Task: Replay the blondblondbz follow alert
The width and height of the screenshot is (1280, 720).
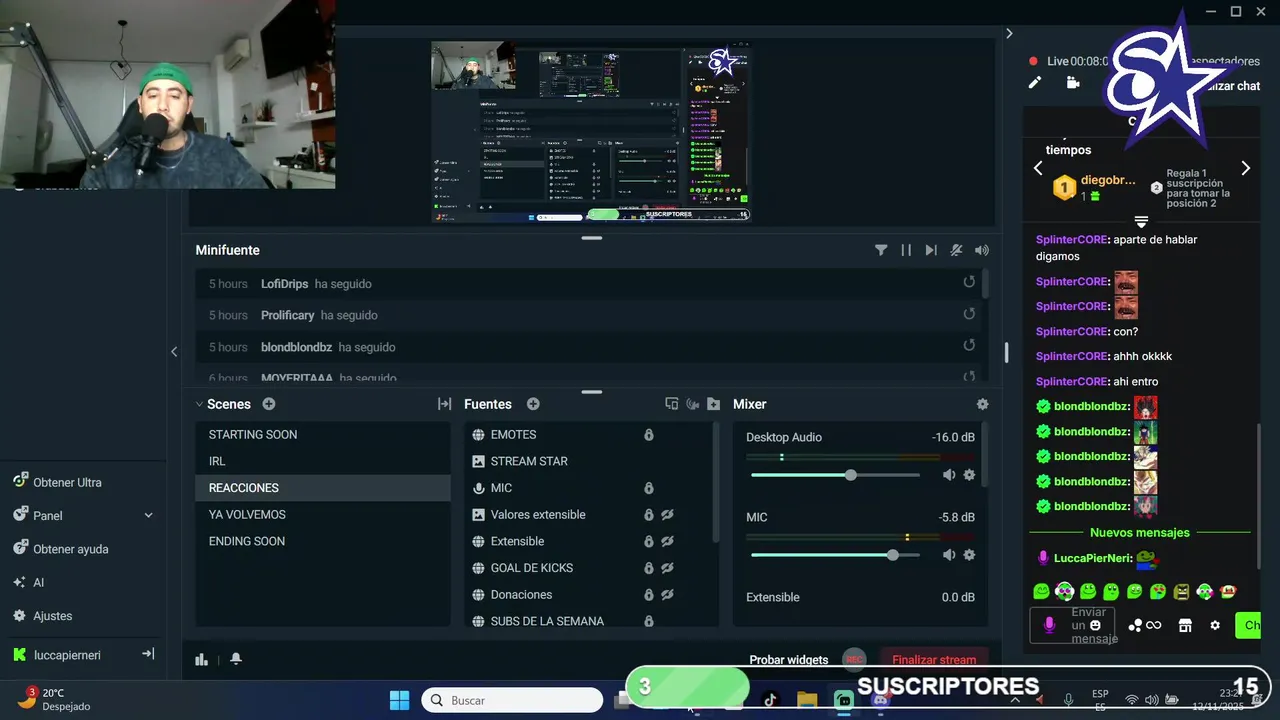Action: pyautogui.click(x=969, y=345)
